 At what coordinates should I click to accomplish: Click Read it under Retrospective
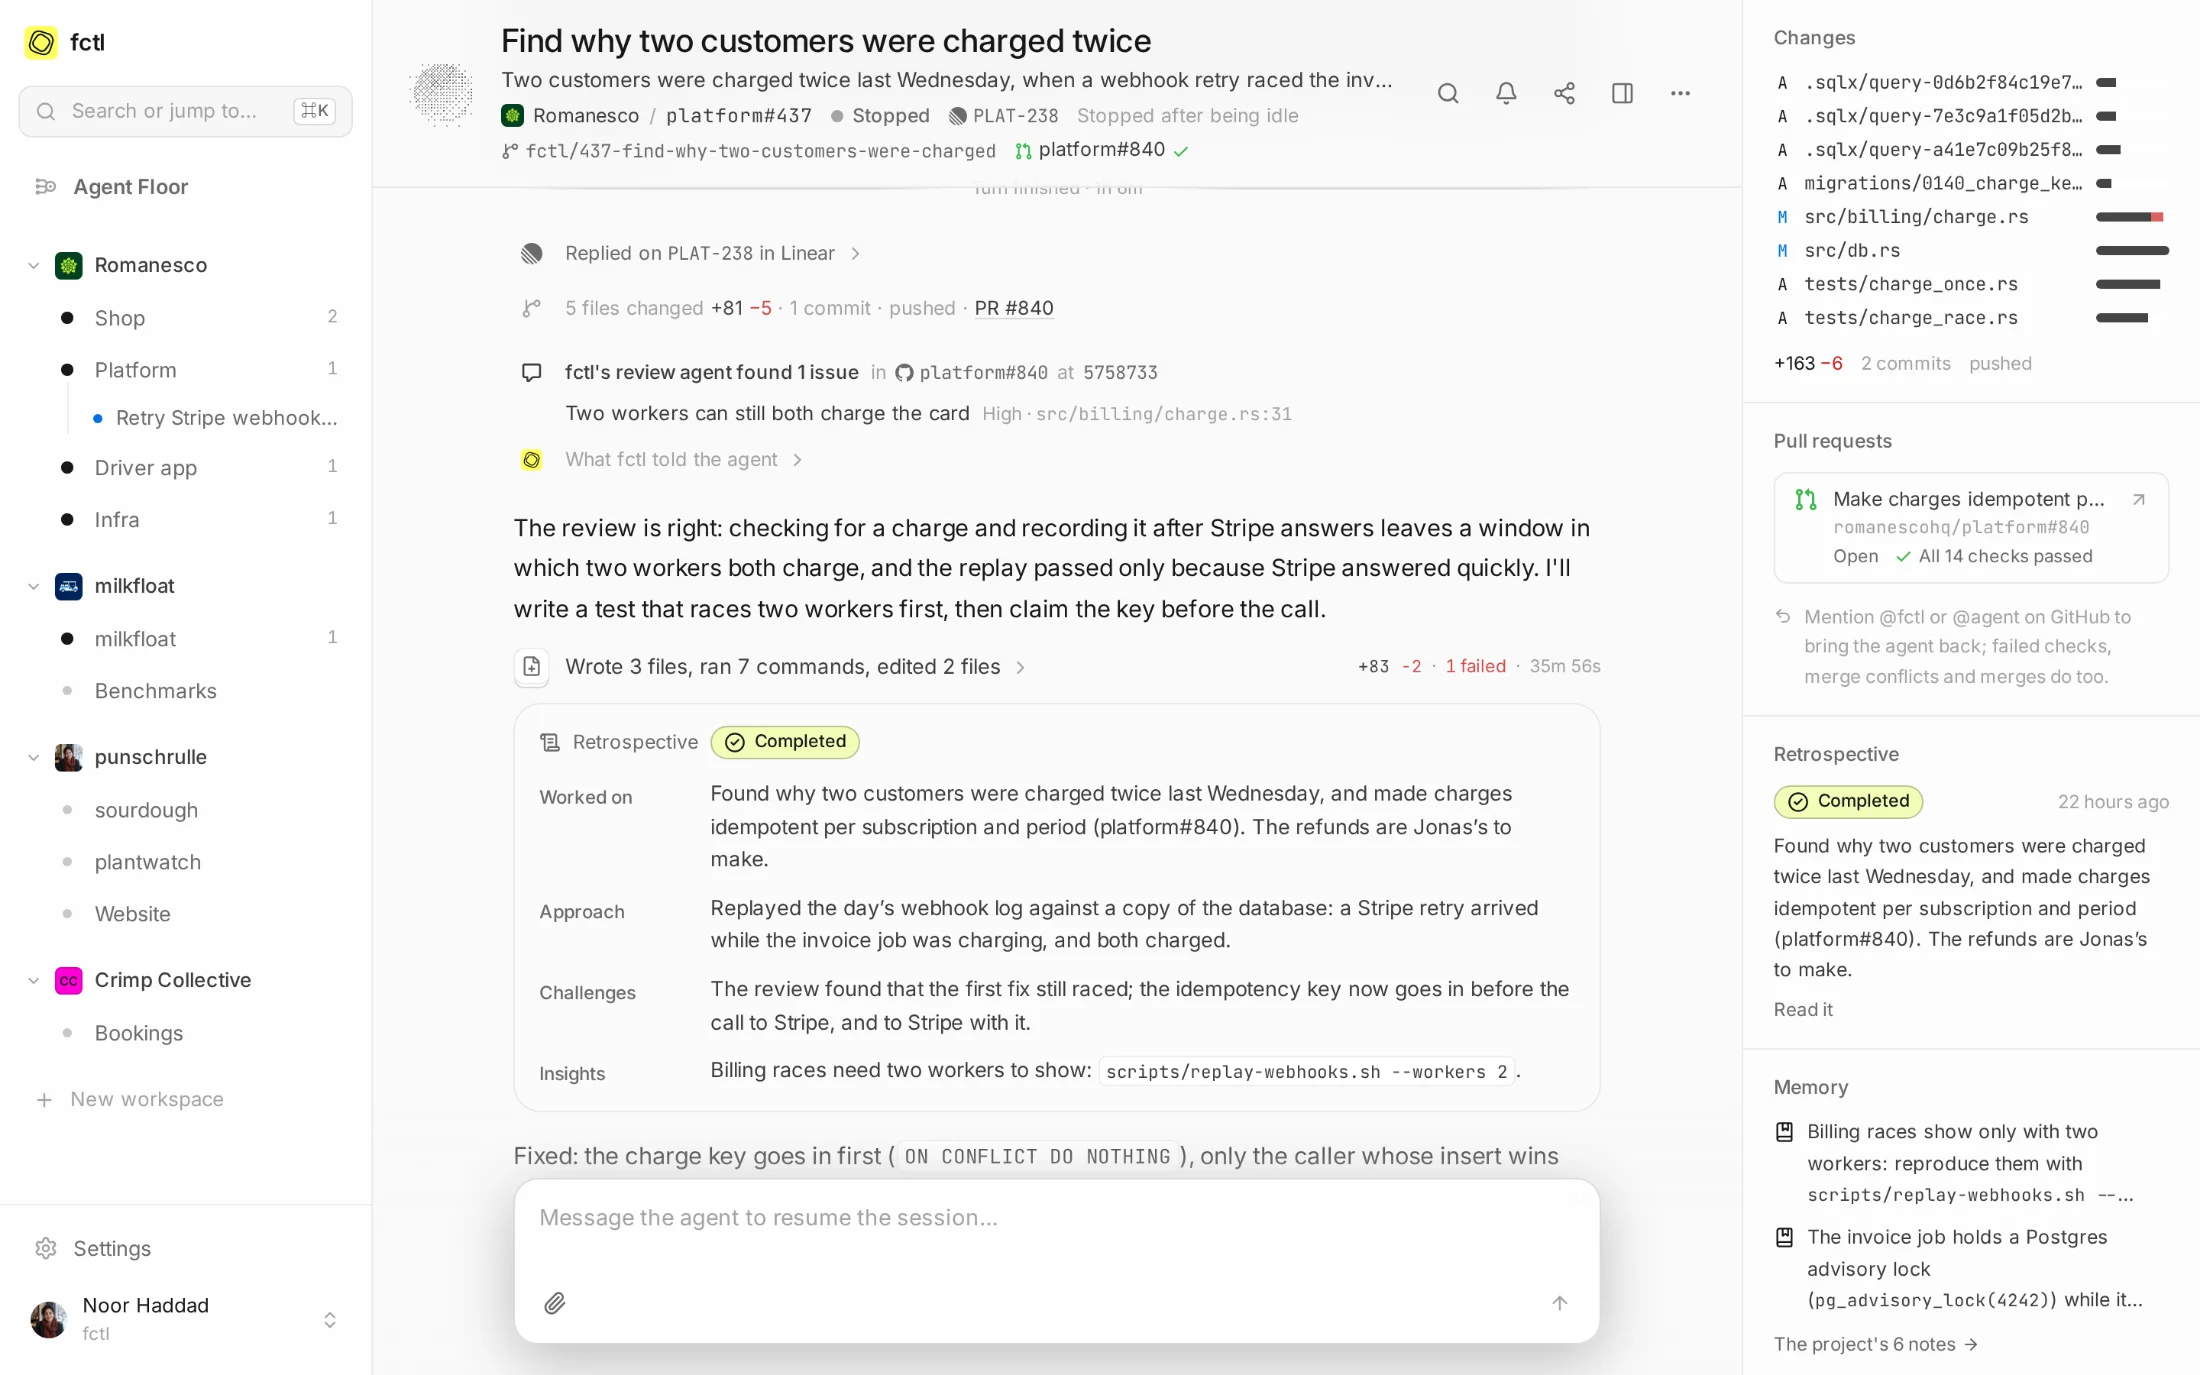coord(1803,1009)
